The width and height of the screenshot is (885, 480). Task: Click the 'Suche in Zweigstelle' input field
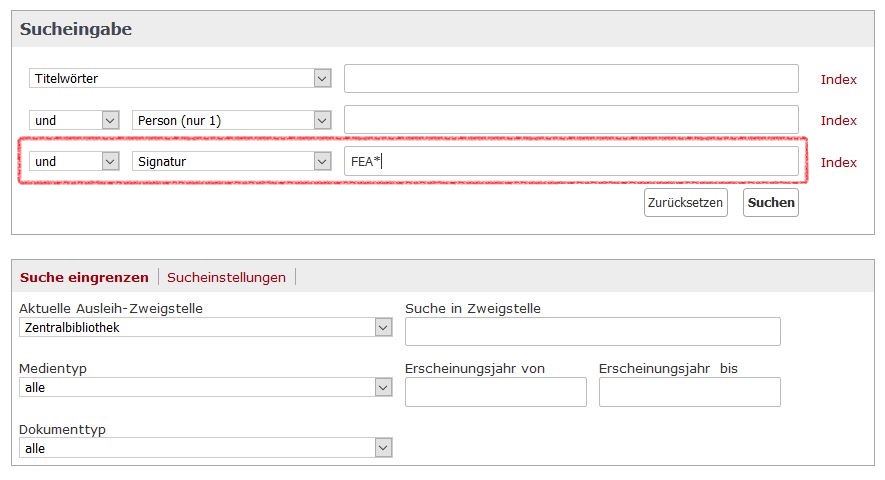[592, 331]
